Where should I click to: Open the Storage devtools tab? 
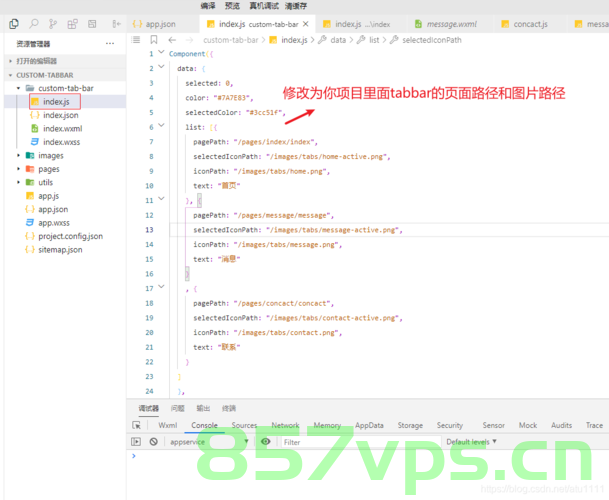click(x=410, y=425)
